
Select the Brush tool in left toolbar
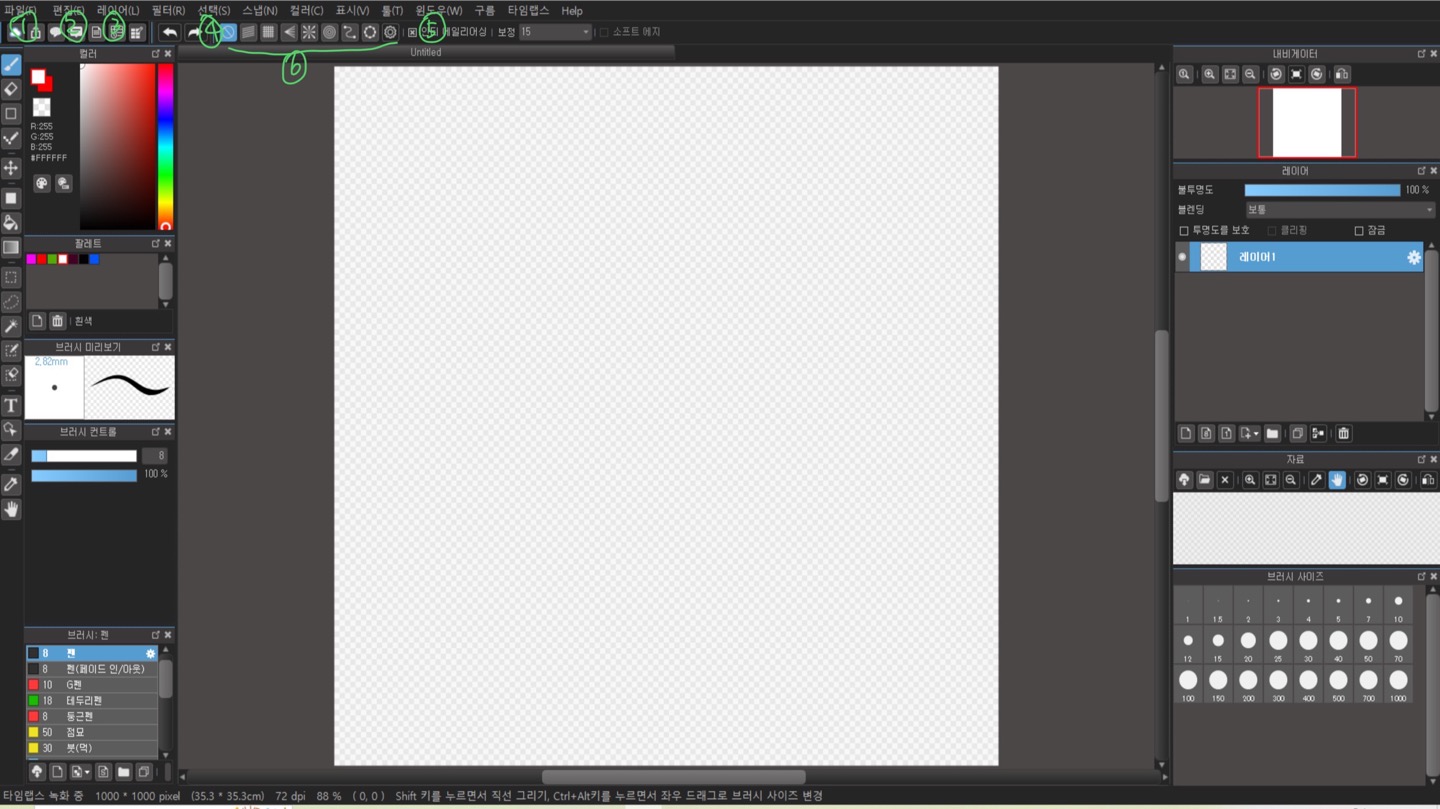point(11,65)
